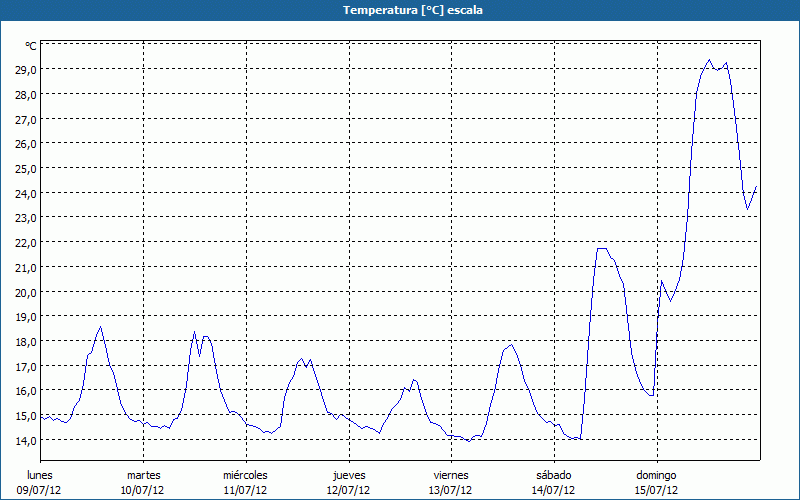Image resolution: width=800 pixels, height=500 pixels.
Task: Select the 26,0 y-axis label
Action: click(x=26, y=144)
